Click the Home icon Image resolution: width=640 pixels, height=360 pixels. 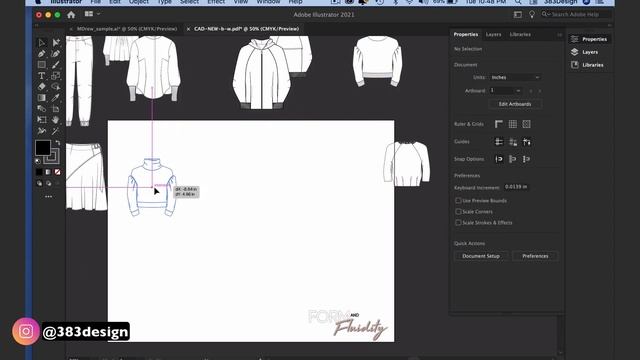pyautogui.click(x=71, y=15)
